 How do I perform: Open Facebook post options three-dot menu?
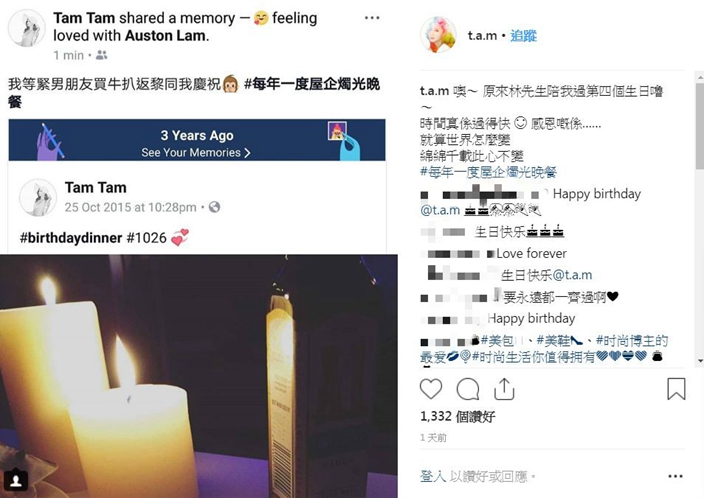pos(372,18)
